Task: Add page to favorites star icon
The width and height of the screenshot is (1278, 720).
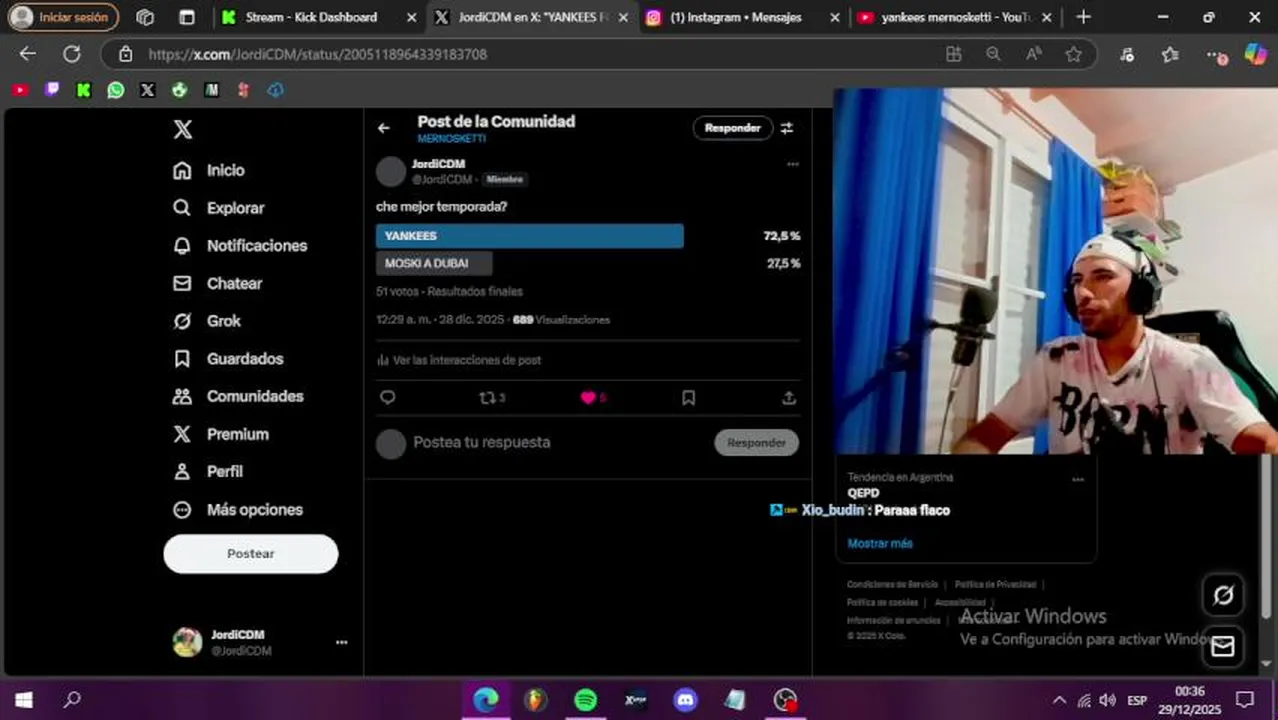Action: click(x=1074, y=54)
